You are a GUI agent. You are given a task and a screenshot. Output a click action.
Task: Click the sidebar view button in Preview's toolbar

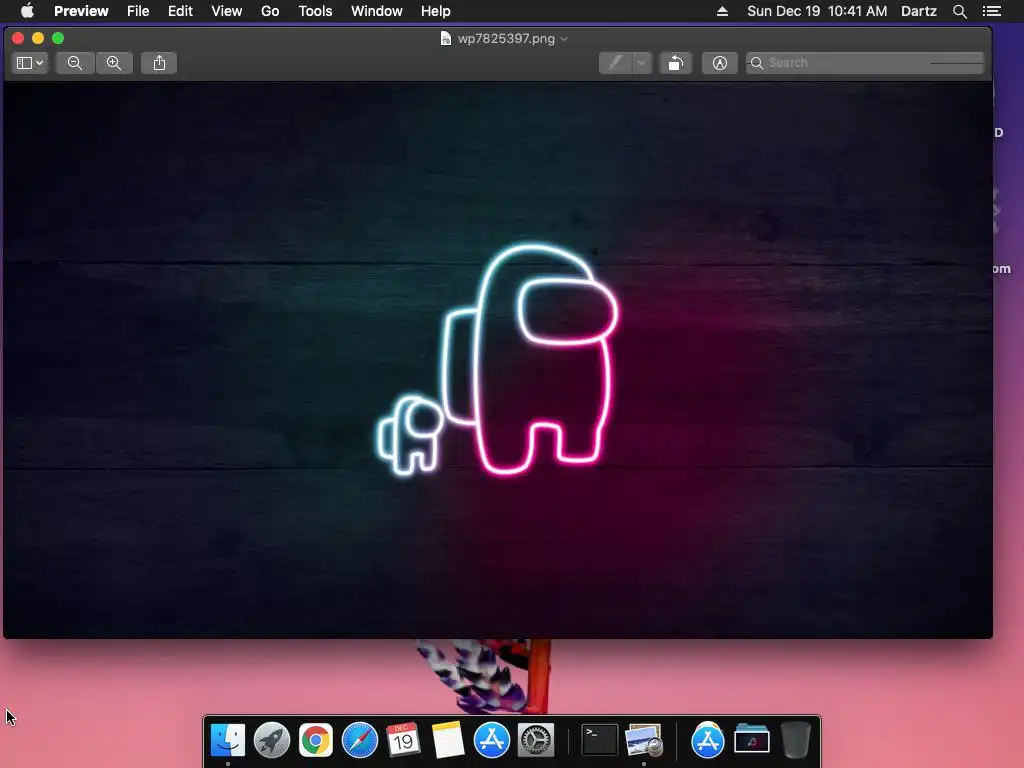tap(30, 63)
